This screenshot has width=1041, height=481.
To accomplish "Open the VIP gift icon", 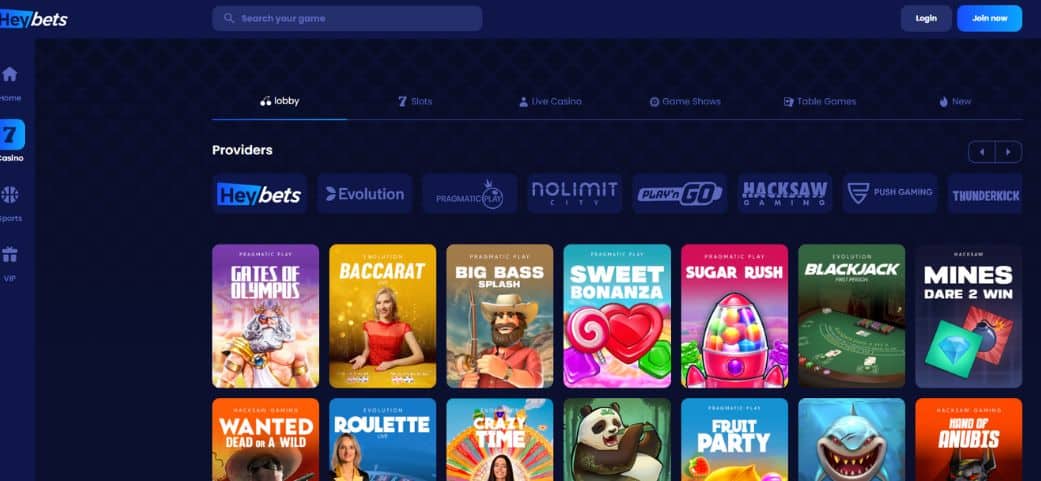I will click(x=10, y=255).
